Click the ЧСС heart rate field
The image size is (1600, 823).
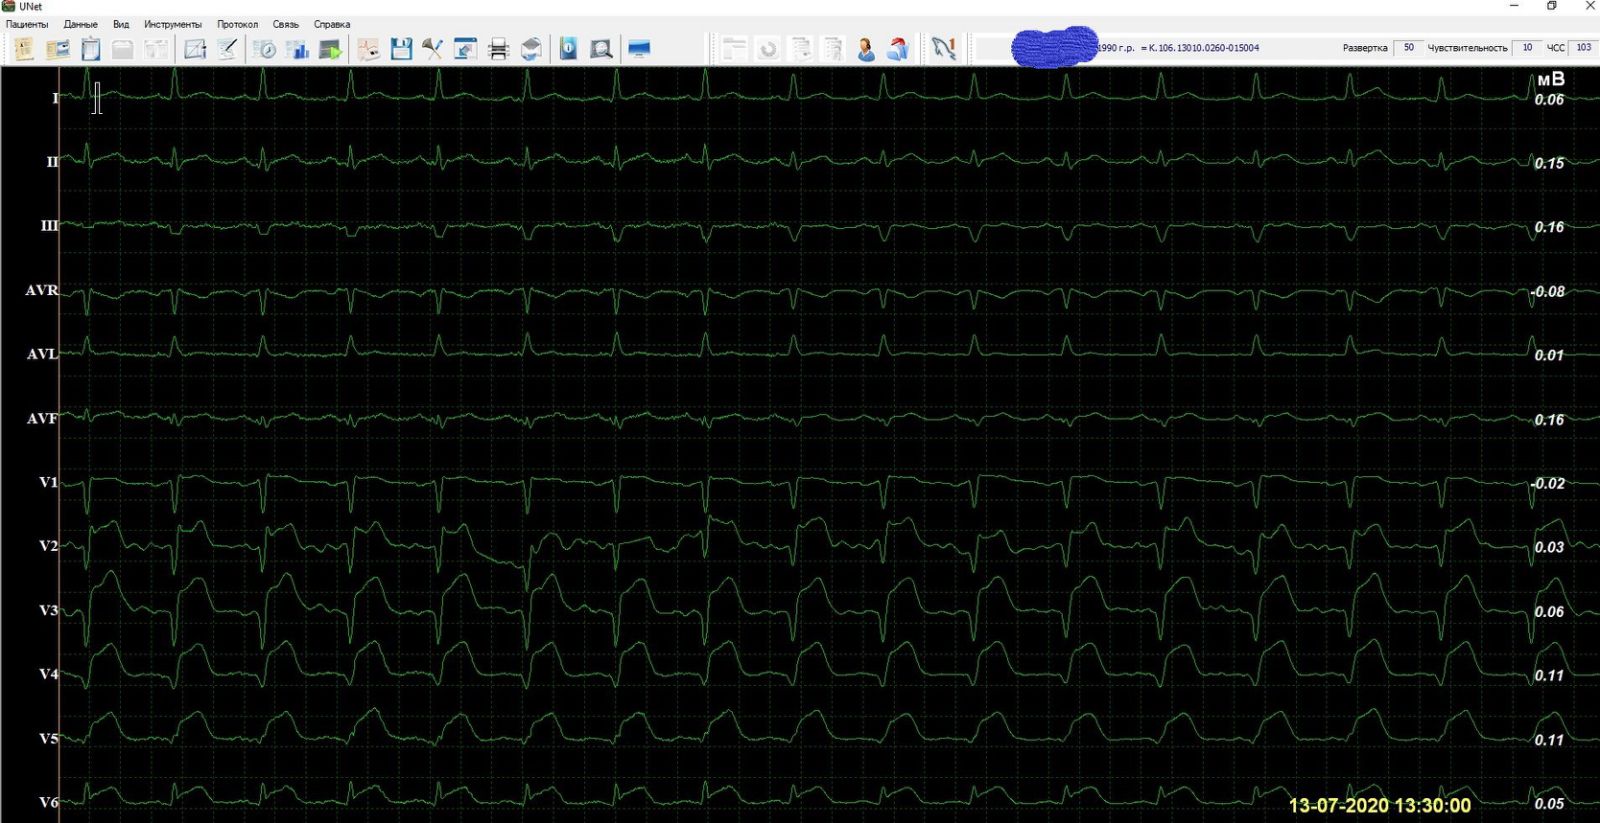tap(1583, 47)
